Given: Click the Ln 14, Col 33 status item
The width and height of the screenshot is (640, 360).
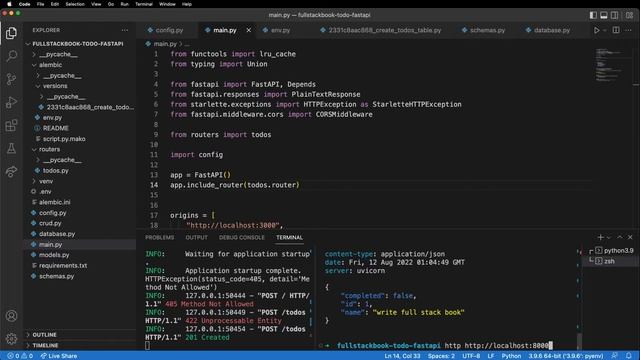Looking at the screenshot, I should tap(402, 356).
